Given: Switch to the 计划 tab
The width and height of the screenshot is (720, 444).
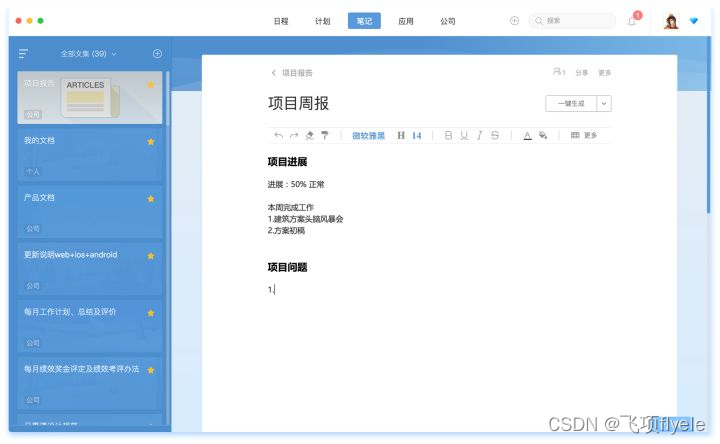Looking at the screenshot, I should coord(322,21).
